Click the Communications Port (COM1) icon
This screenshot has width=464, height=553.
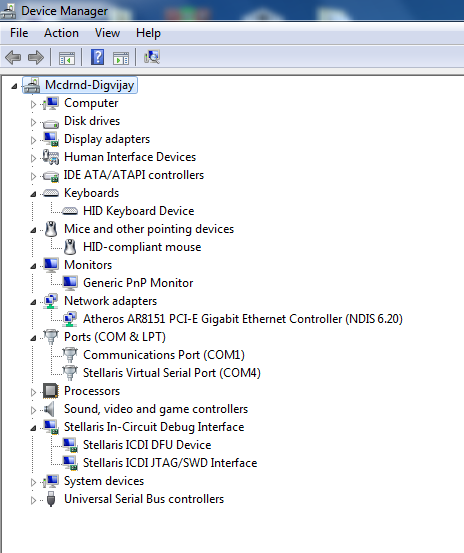tap(70, 355)
